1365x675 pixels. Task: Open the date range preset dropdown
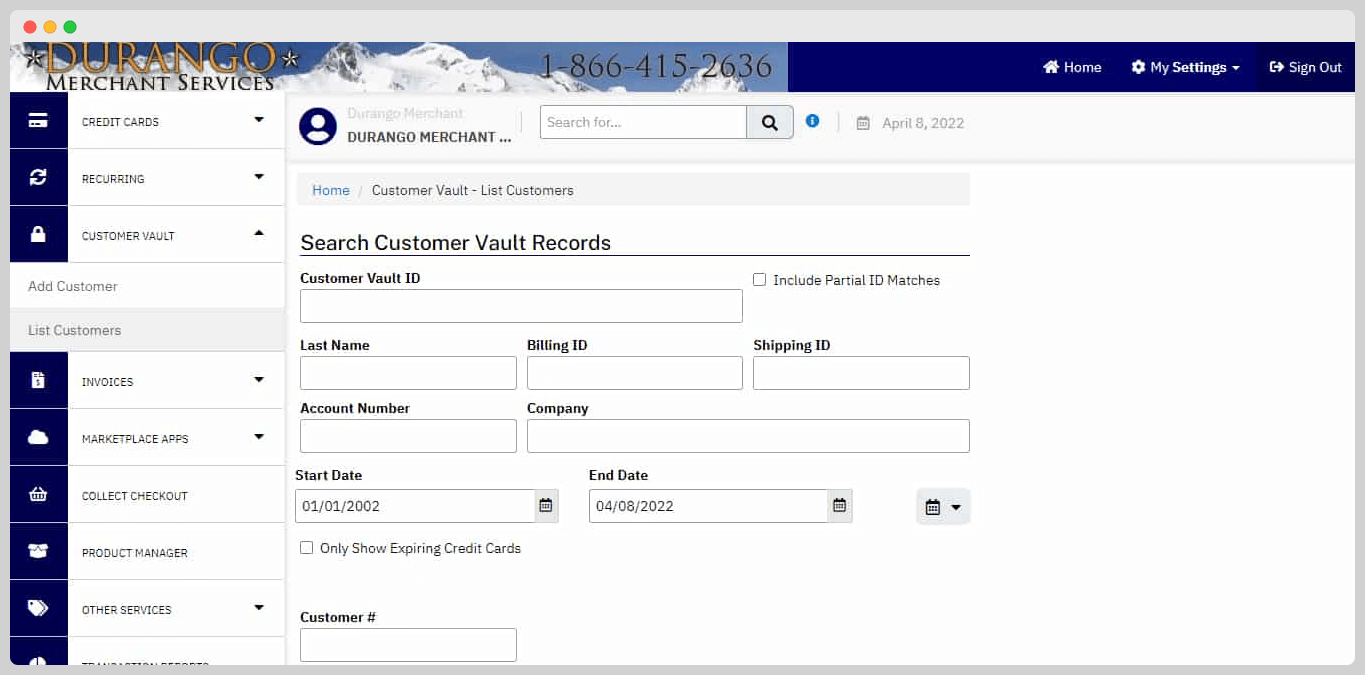click(x=942, y=506)
